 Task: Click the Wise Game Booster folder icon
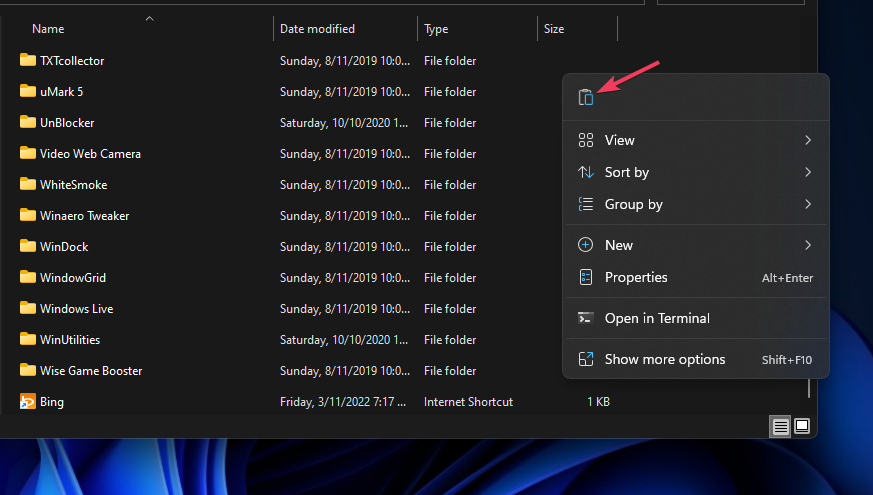(28, 371)
